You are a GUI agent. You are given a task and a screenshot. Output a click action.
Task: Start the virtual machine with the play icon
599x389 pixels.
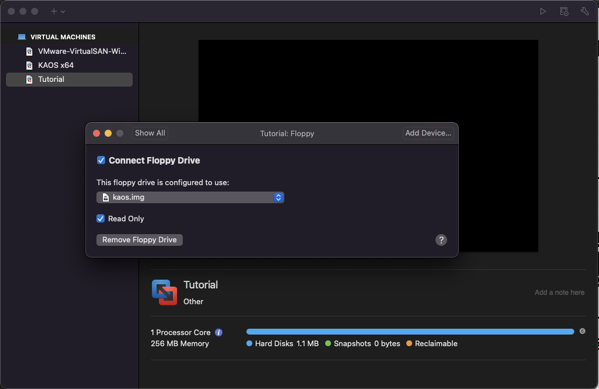click(x=542, y=11)
